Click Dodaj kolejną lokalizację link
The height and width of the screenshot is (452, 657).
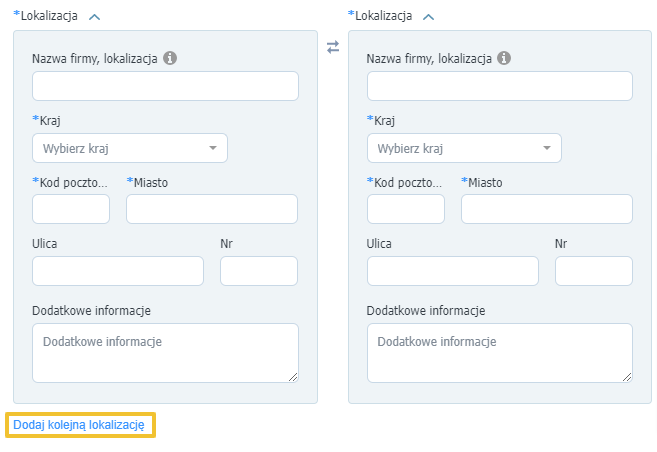coord(79,425)
